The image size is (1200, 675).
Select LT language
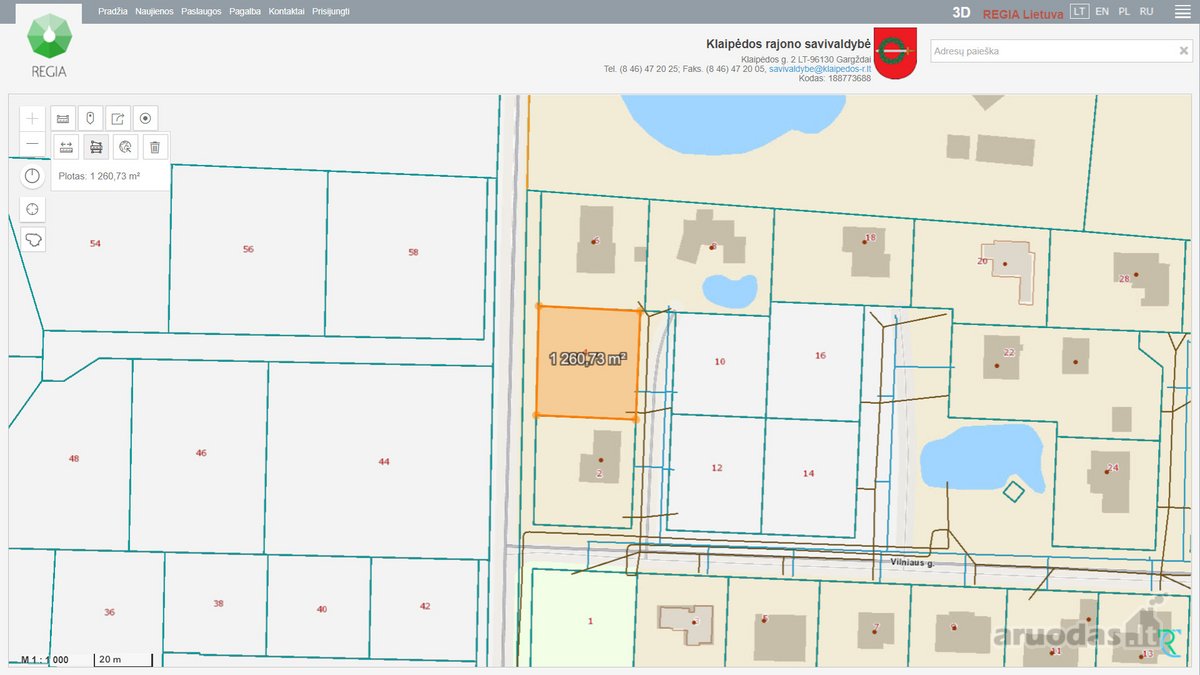[1079, 11]
